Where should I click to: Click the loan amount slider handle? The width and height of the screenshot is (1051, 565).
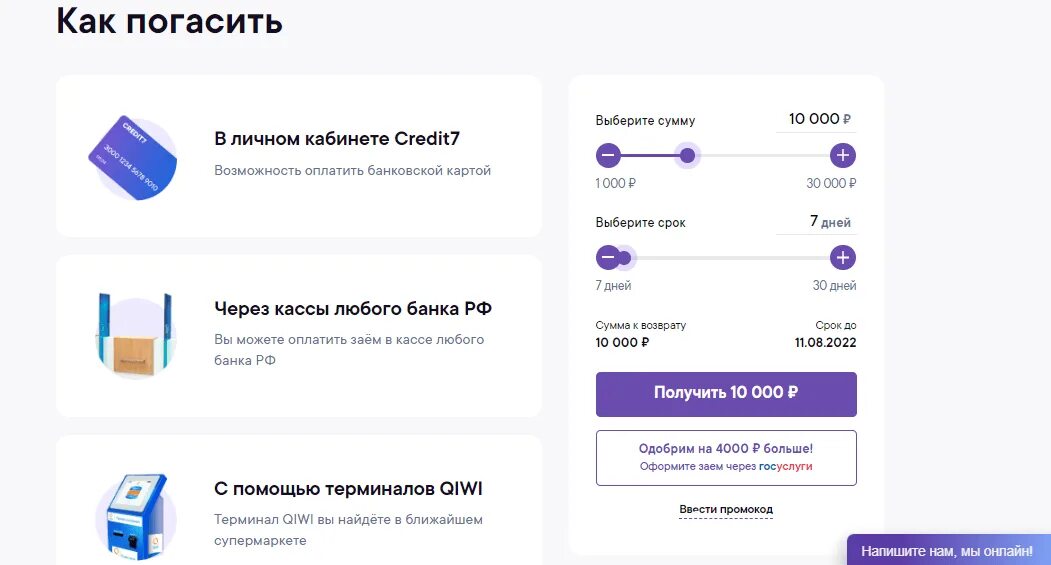[687, 155]
